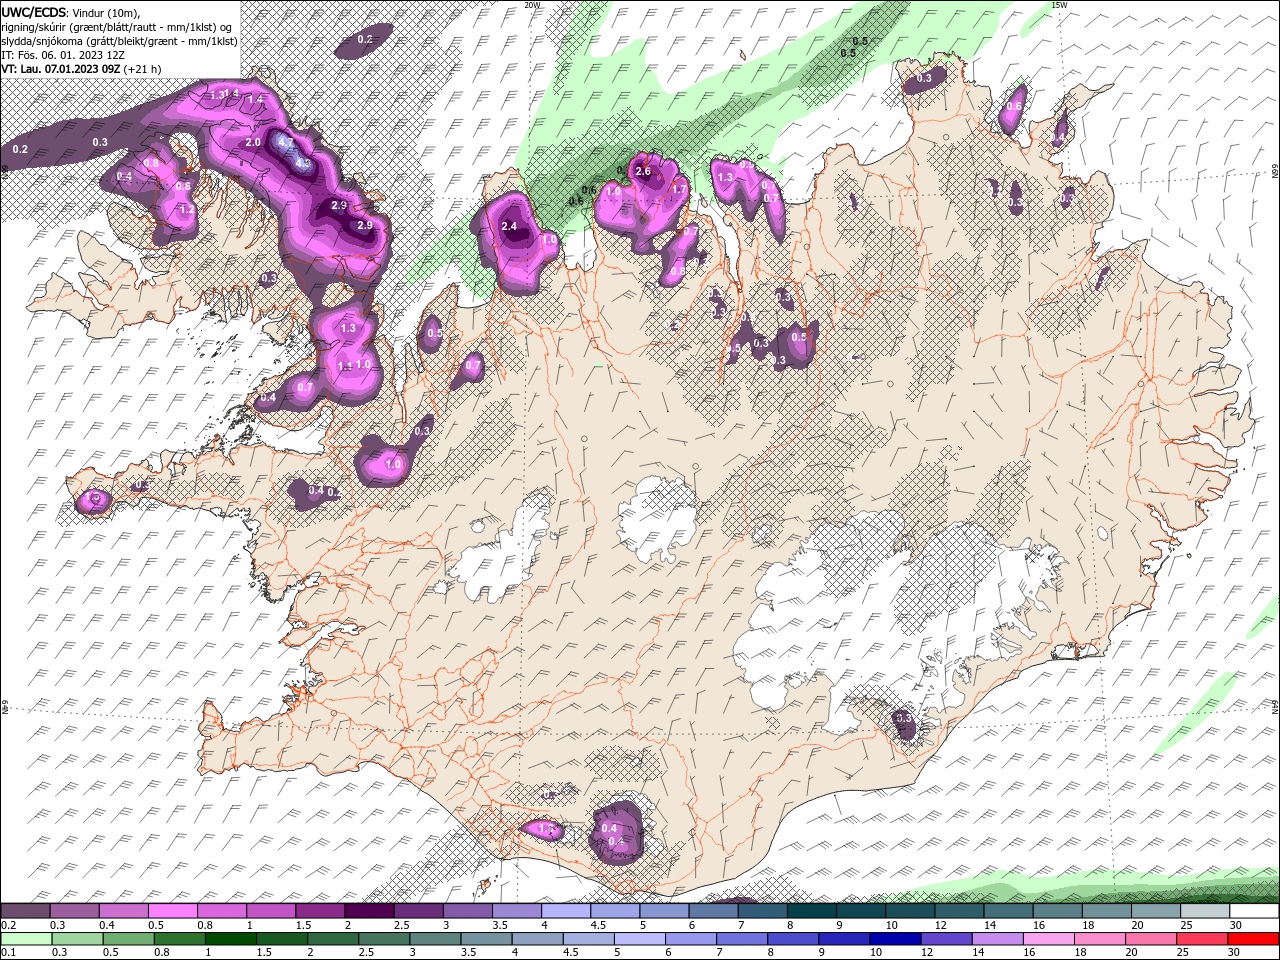Select the 'IT: Fös. 06. 01. 2023 12Z' line
The width and height of the screenshot is (1280, 960).
pyautogui.click(x=62, y=54)
